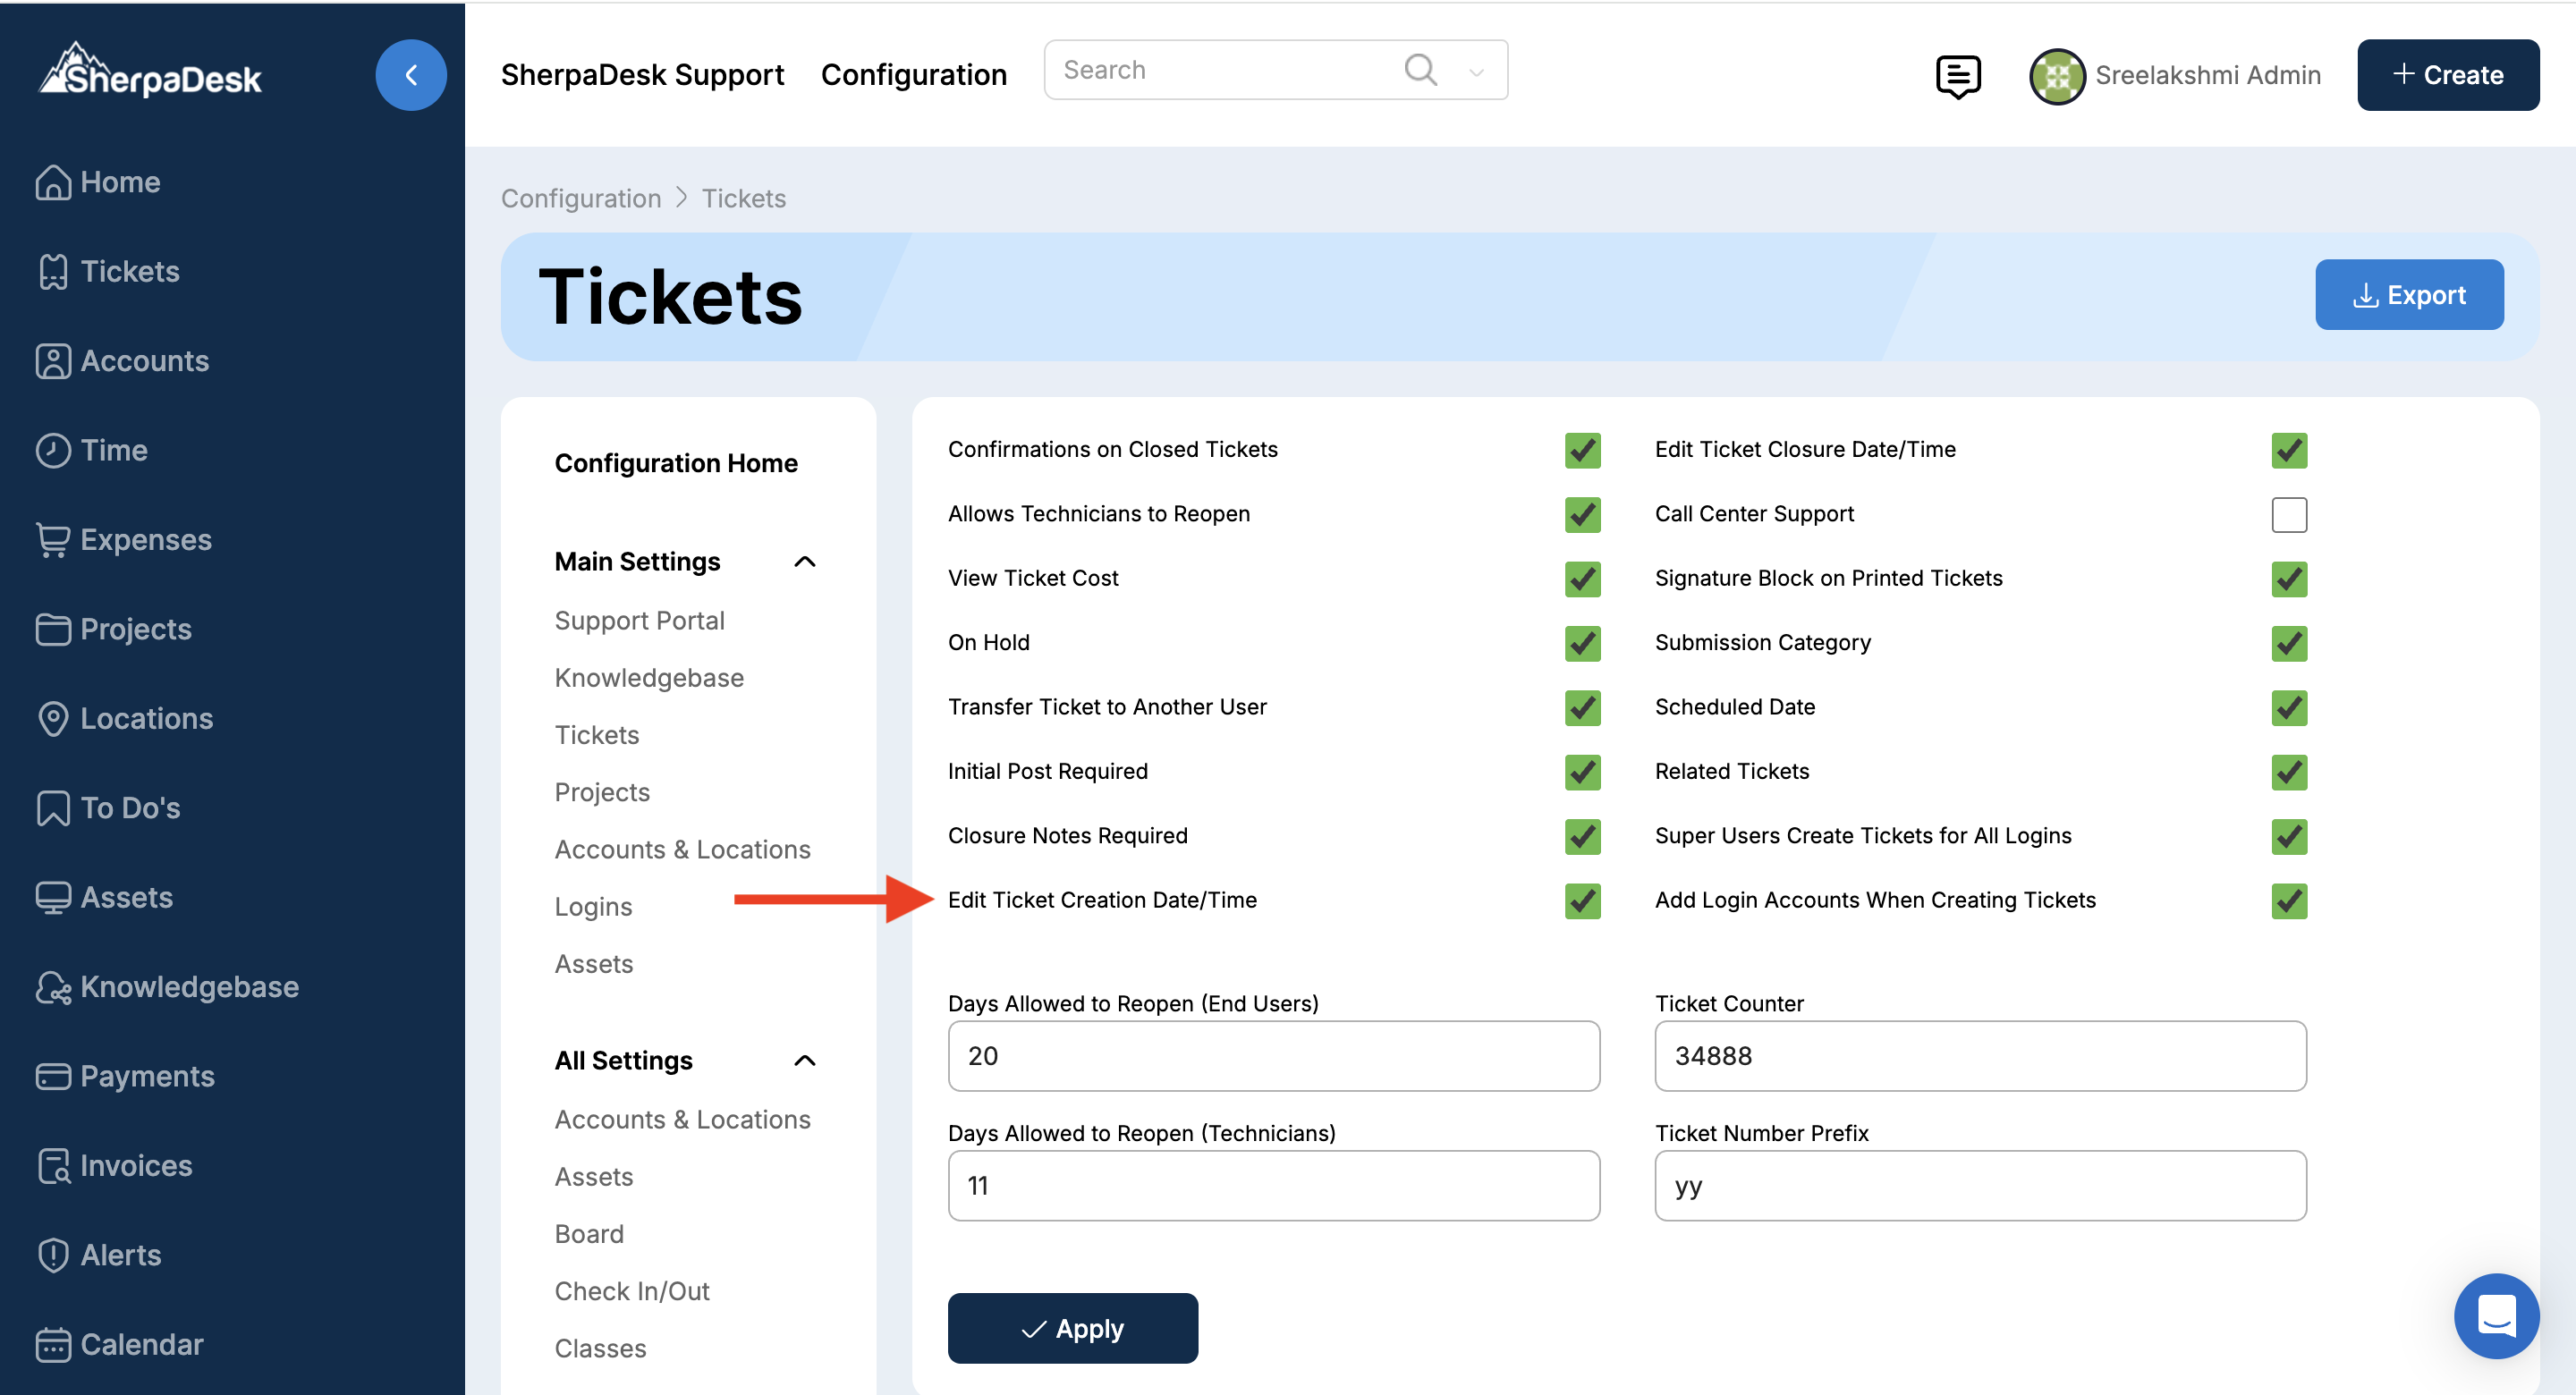
Task: Collapse the Main Settings section
Action: (x=804, y=562)
